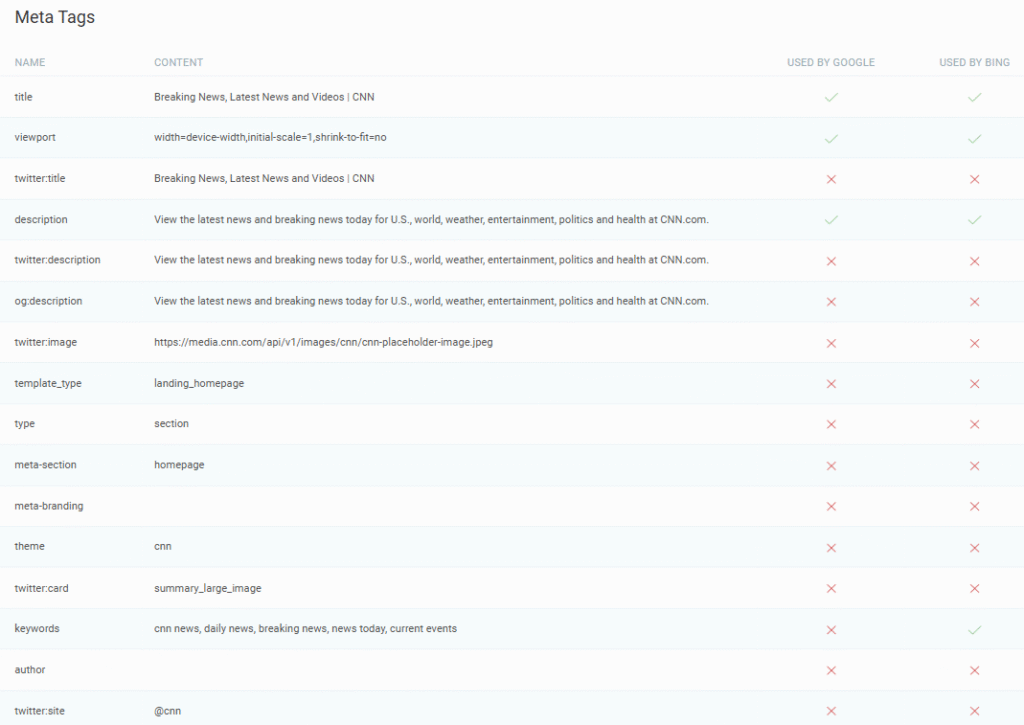Click the NAME column header
This screenshot has width=1024, height=725.
[30, 62]
